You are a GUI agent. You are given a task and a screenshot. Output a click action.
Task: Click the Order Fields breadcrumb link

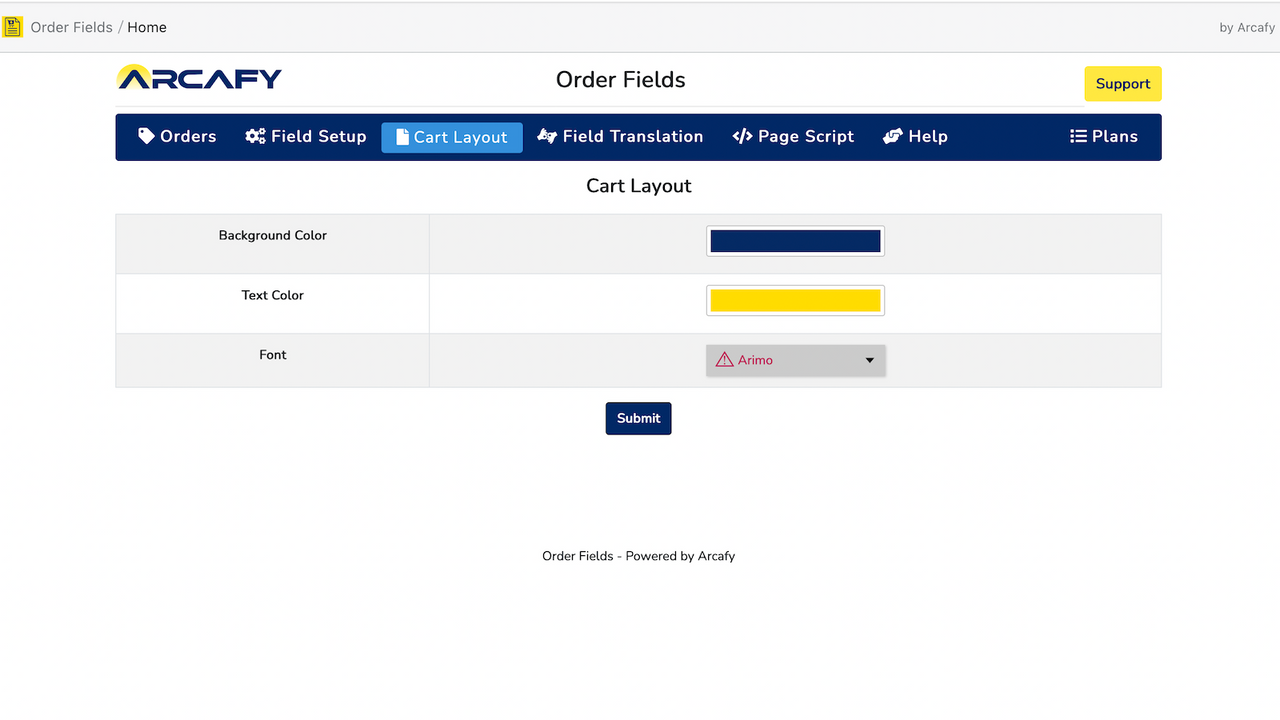72,27
